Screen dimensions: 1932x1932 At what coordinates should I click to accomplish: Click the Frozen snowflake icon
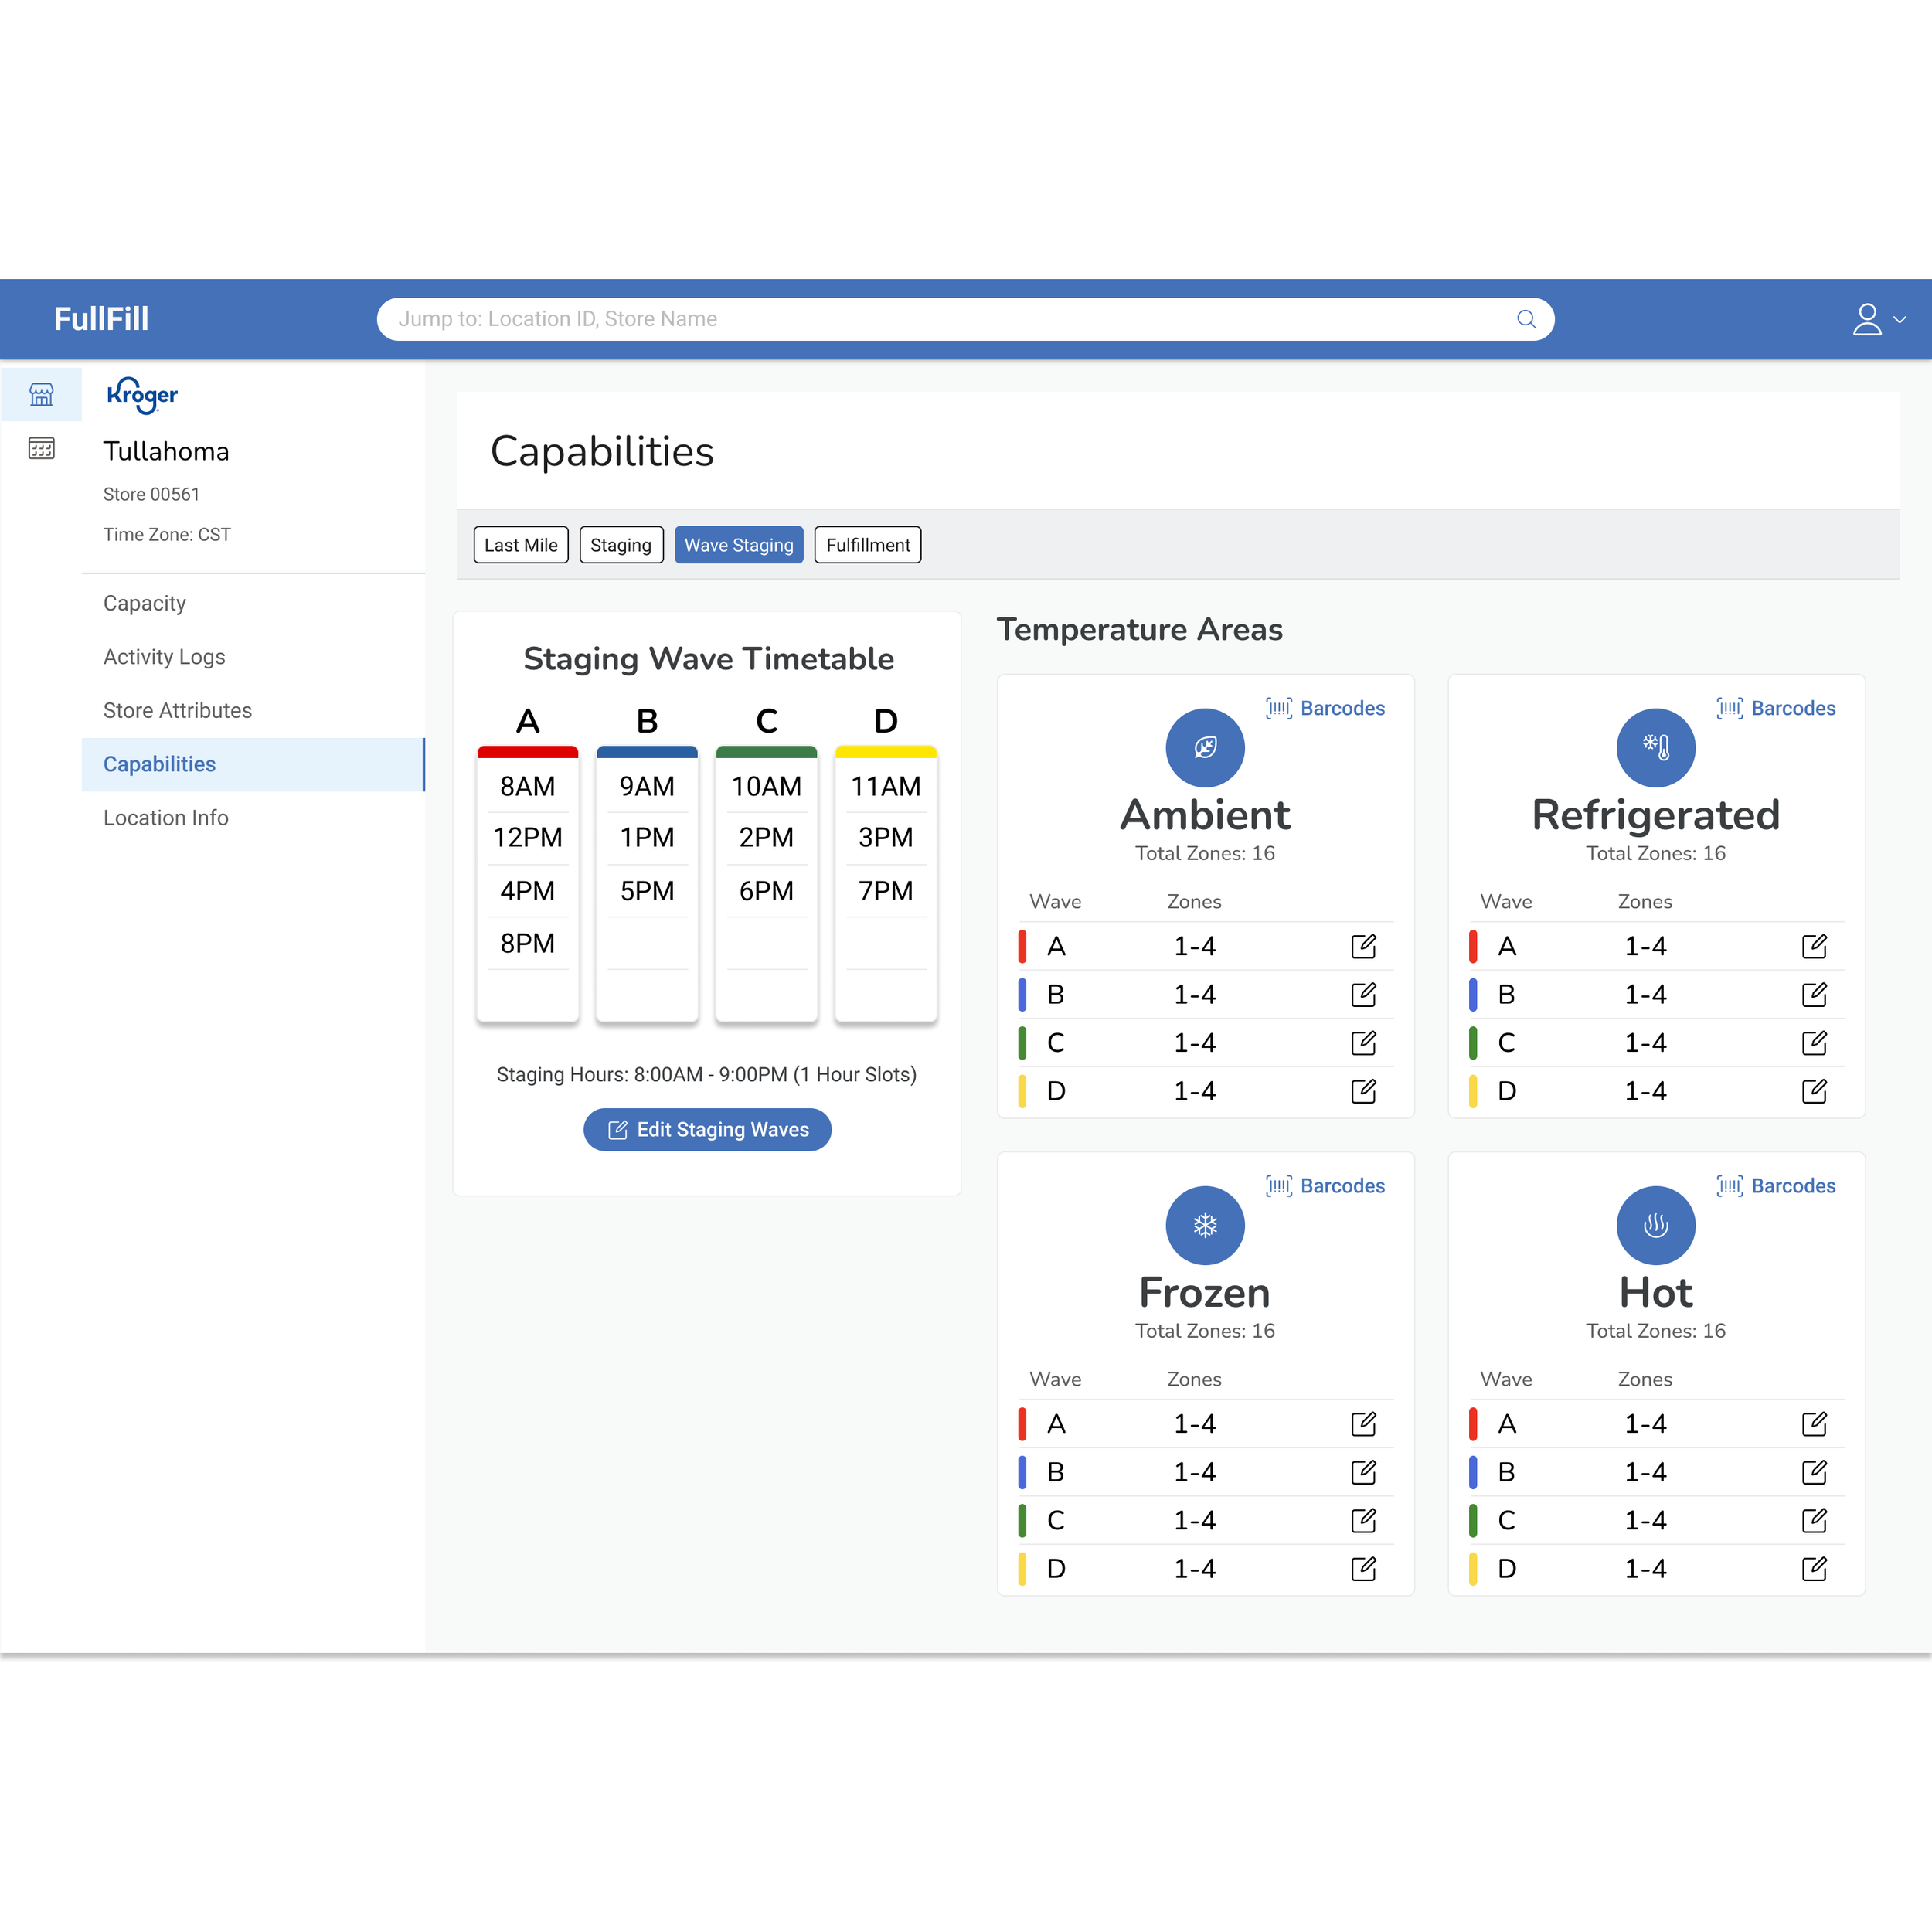(x=1205, y=1225)
